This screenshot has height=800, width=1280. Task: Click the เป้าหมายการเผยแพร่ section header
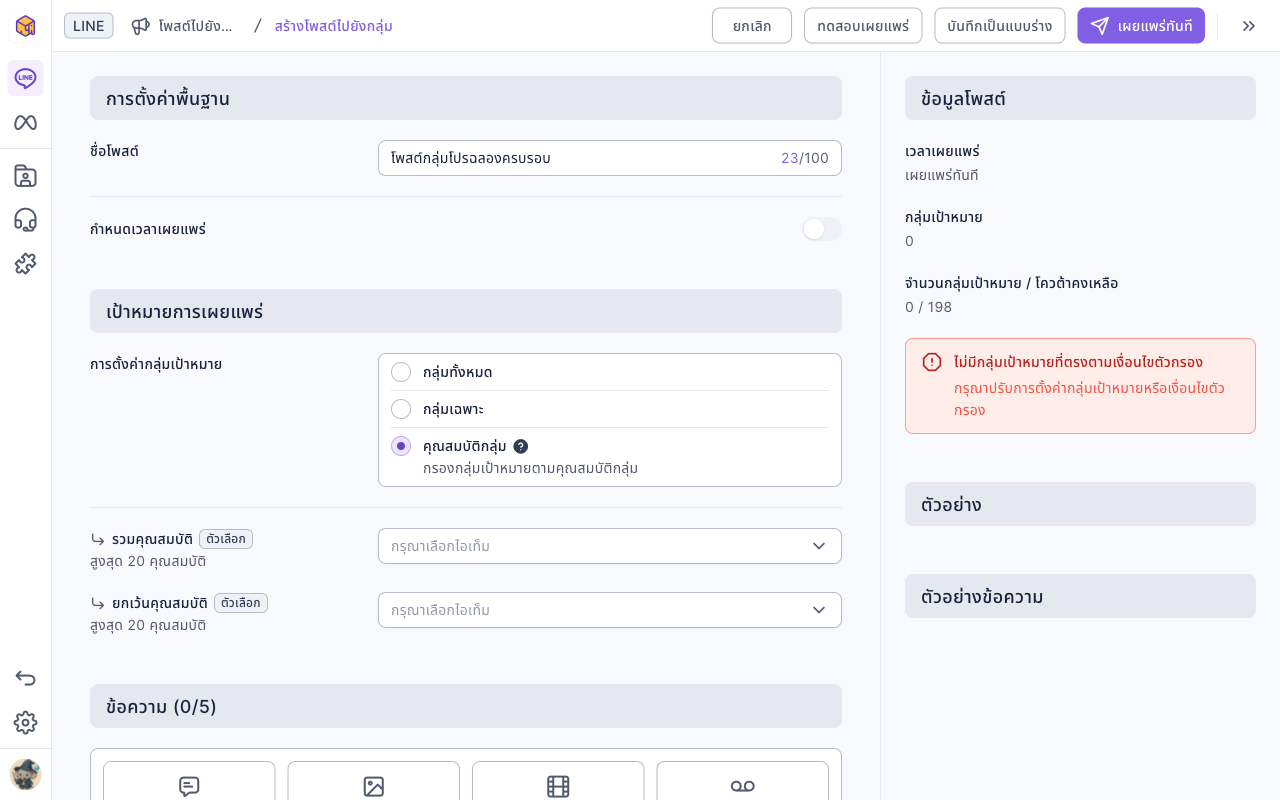[466, 311]
